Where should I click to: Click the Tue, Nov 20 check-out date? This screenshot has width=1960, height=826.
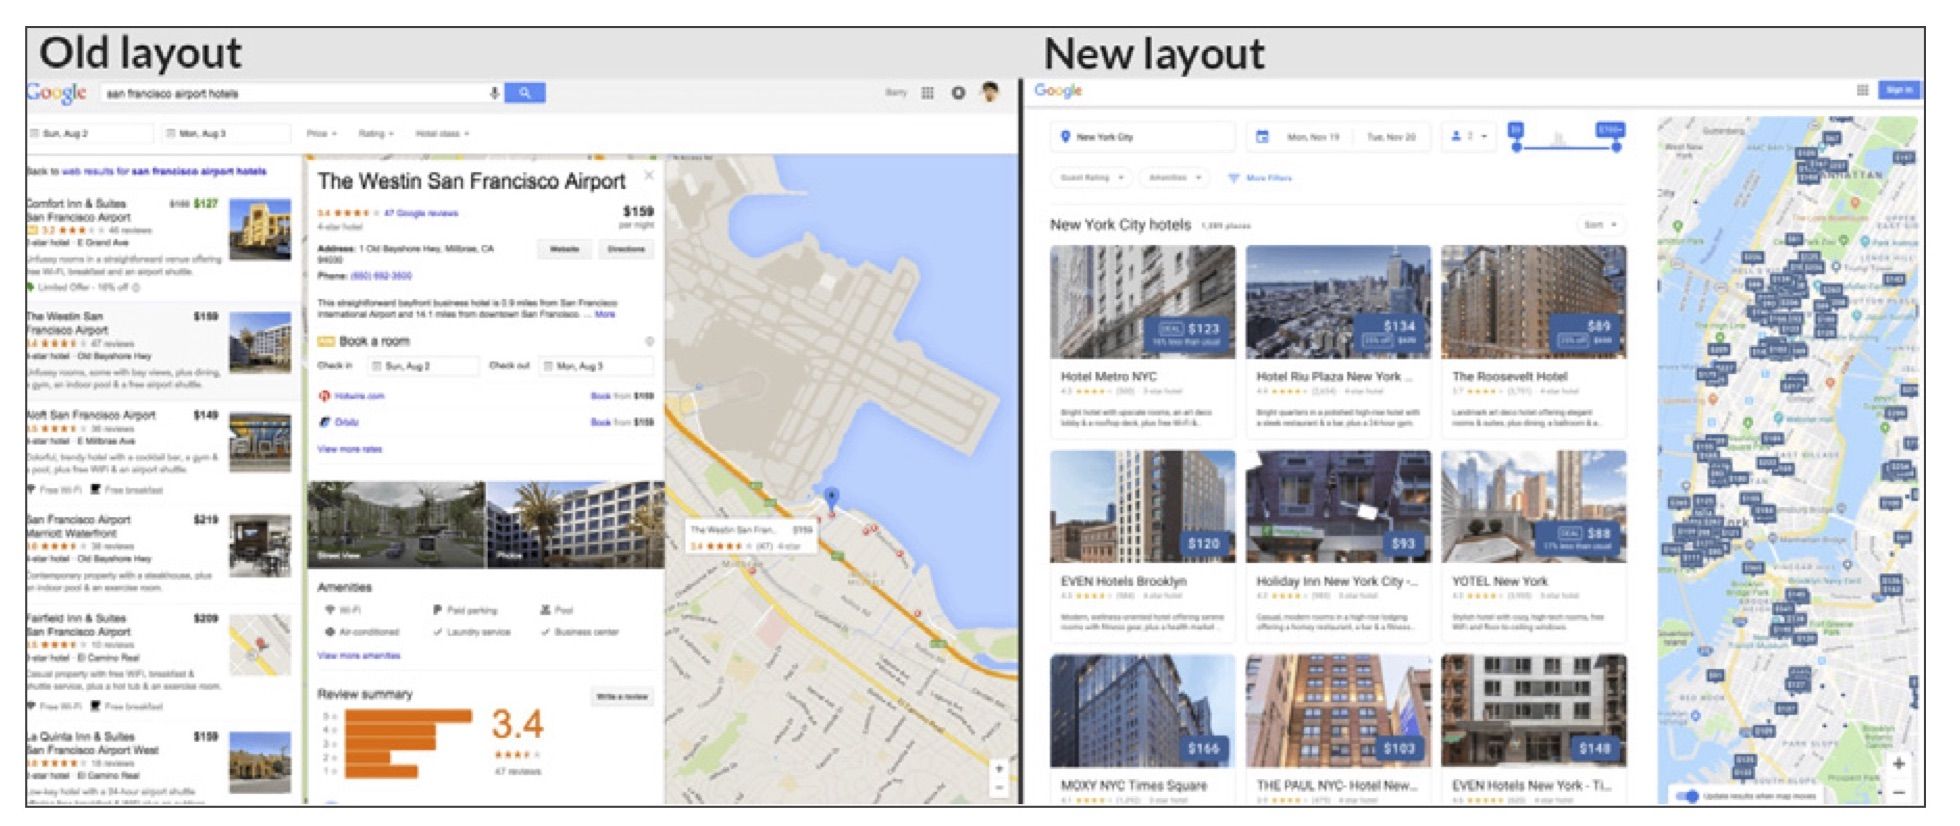[x=1391, y=137]
